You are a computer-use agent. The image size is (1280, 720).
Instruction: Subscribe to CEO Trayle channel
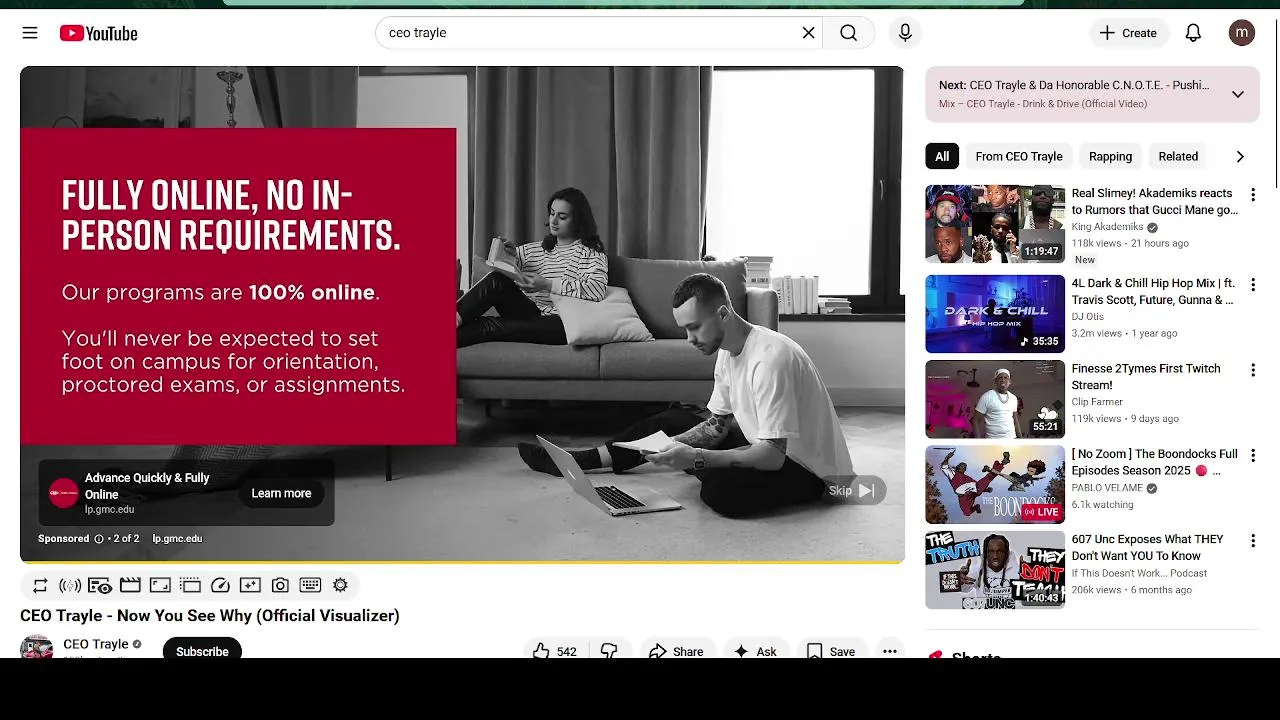[202, 651]
